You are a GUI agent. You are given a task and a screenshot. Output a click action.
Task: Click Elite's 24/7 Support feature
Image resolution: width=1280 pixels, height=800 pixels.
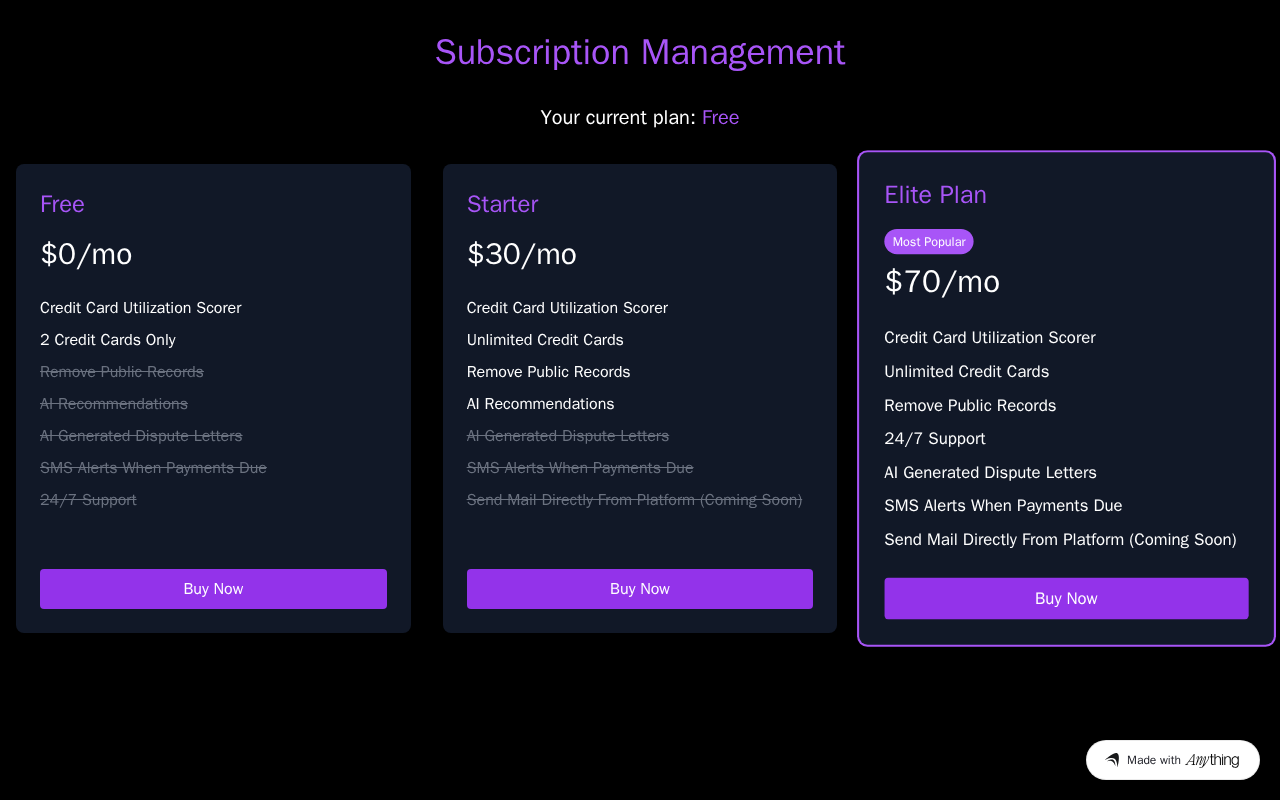coord(935,439)
